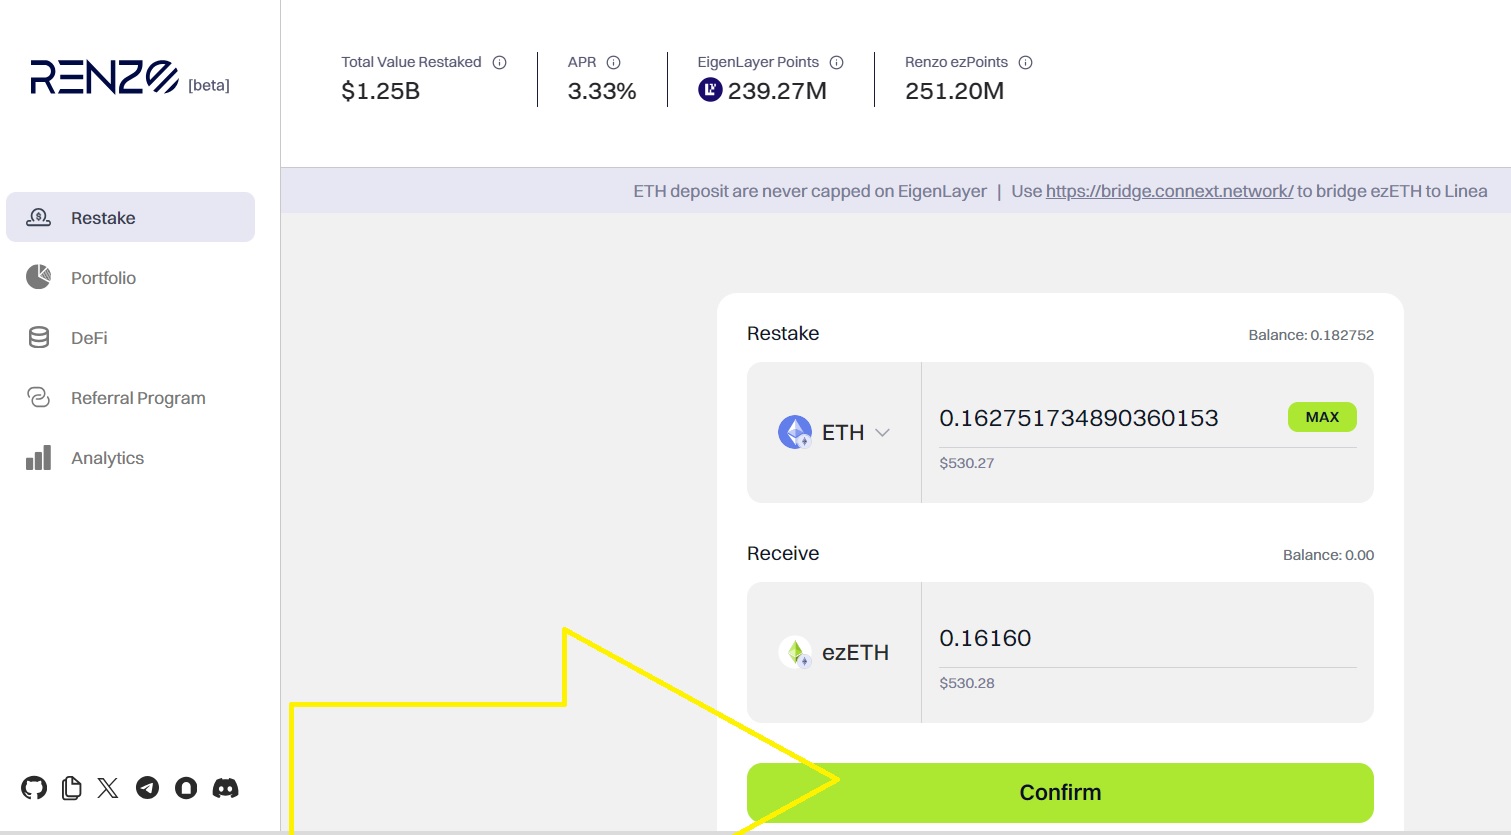Click the ezETH token logo
Screen dimensions: 1511x835
point(795,652)
